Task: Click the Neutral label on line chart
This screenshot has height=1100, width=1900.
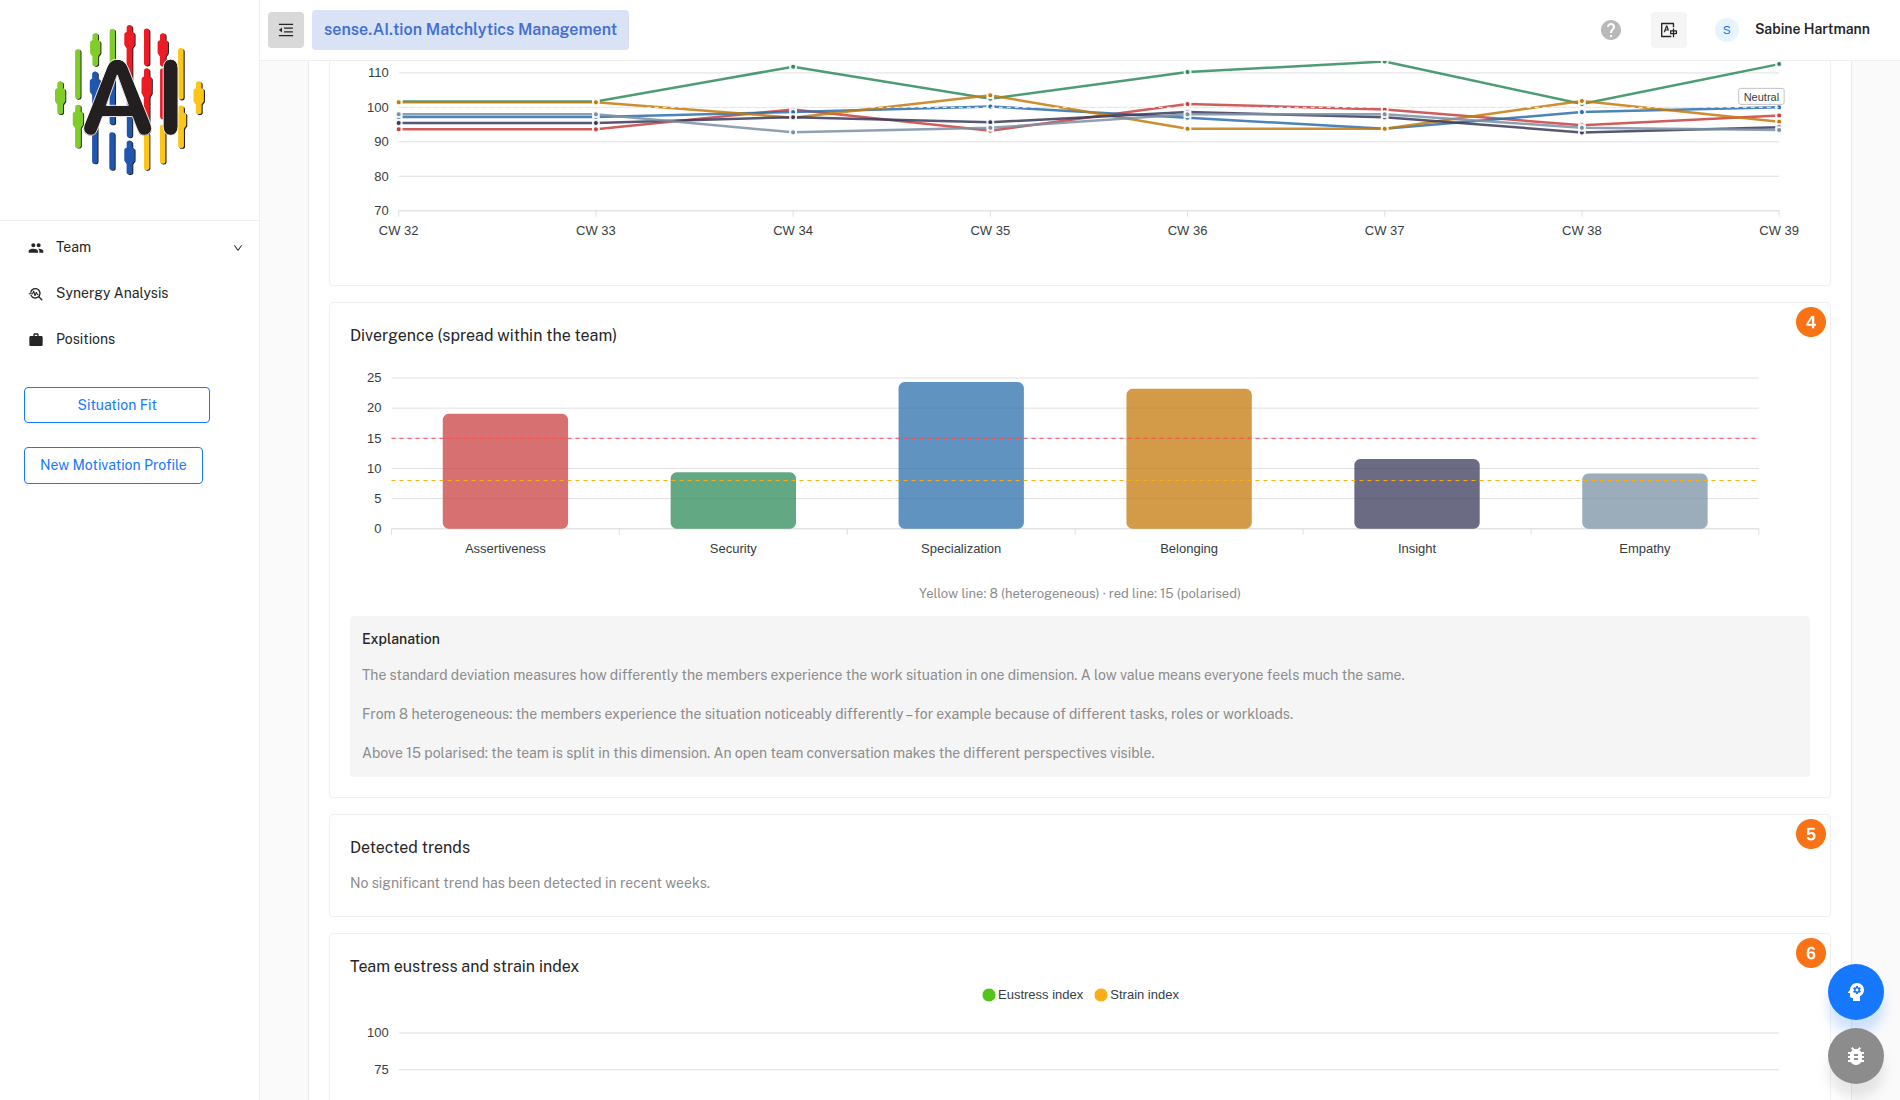Action: tap(1761, 97)
